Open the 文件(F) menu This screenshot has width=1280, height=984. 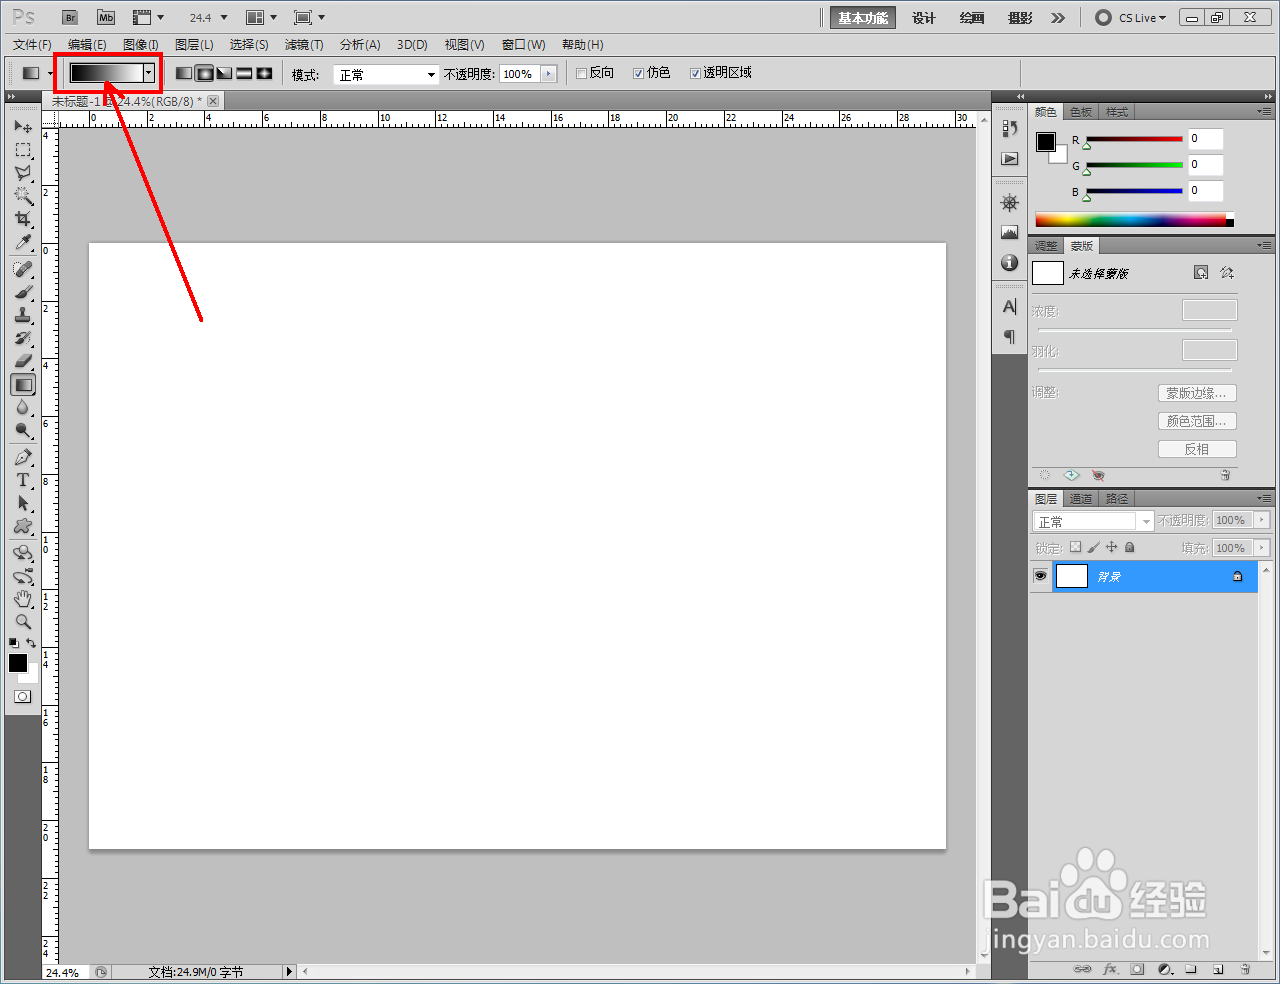32,45
